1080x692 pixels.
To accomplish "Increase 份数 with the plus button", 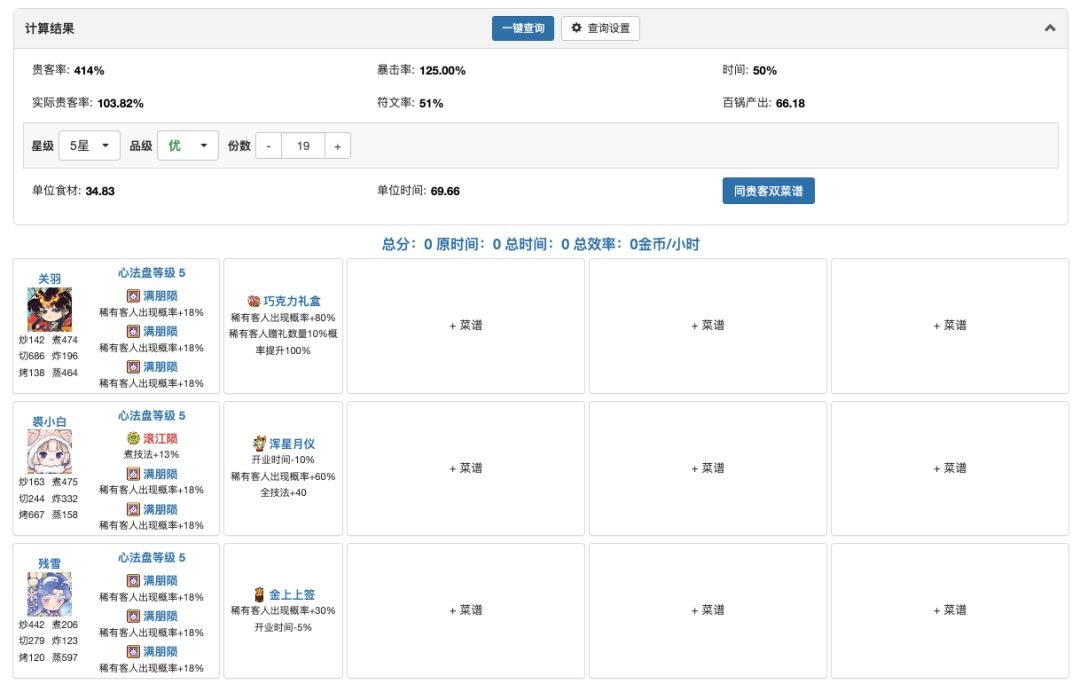I will click(337, 146).
